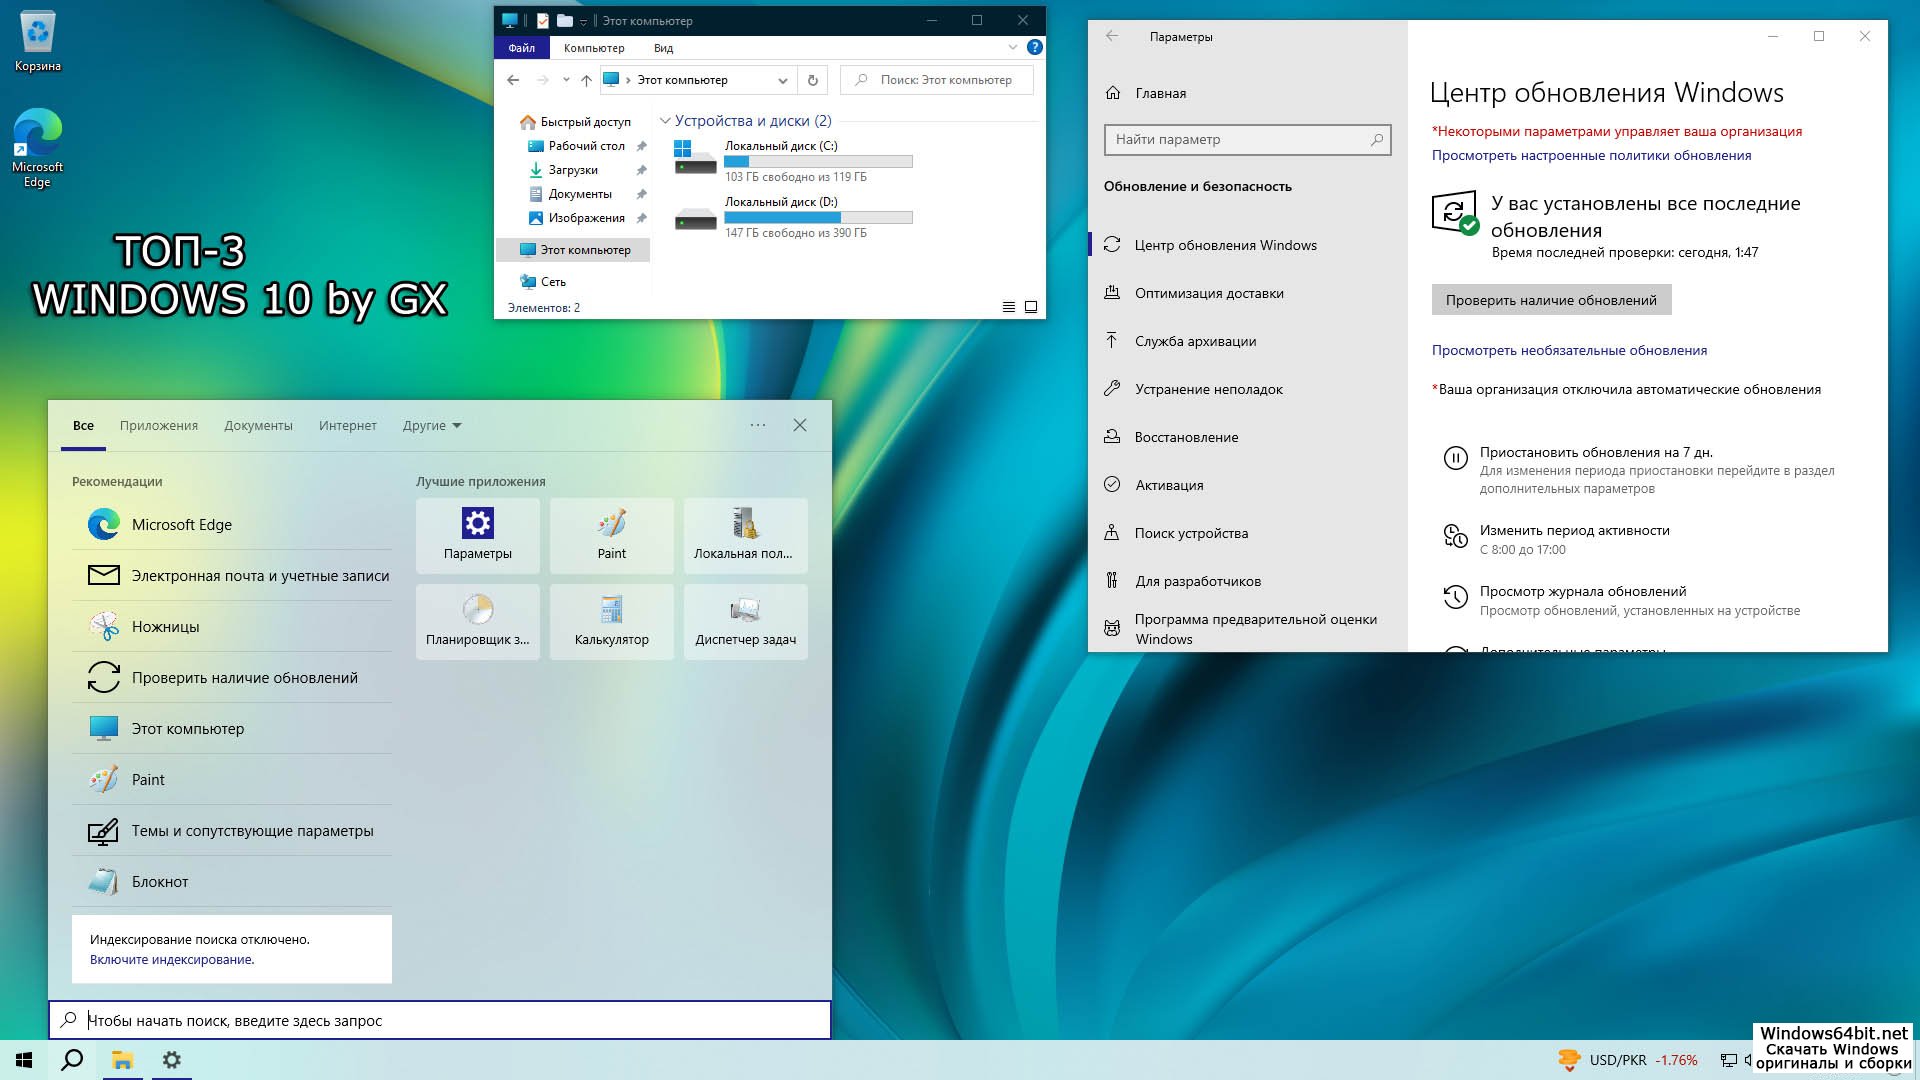Open the Вид ribbon tab
The image size is (1920, 1080).
(x=663, y=48)
